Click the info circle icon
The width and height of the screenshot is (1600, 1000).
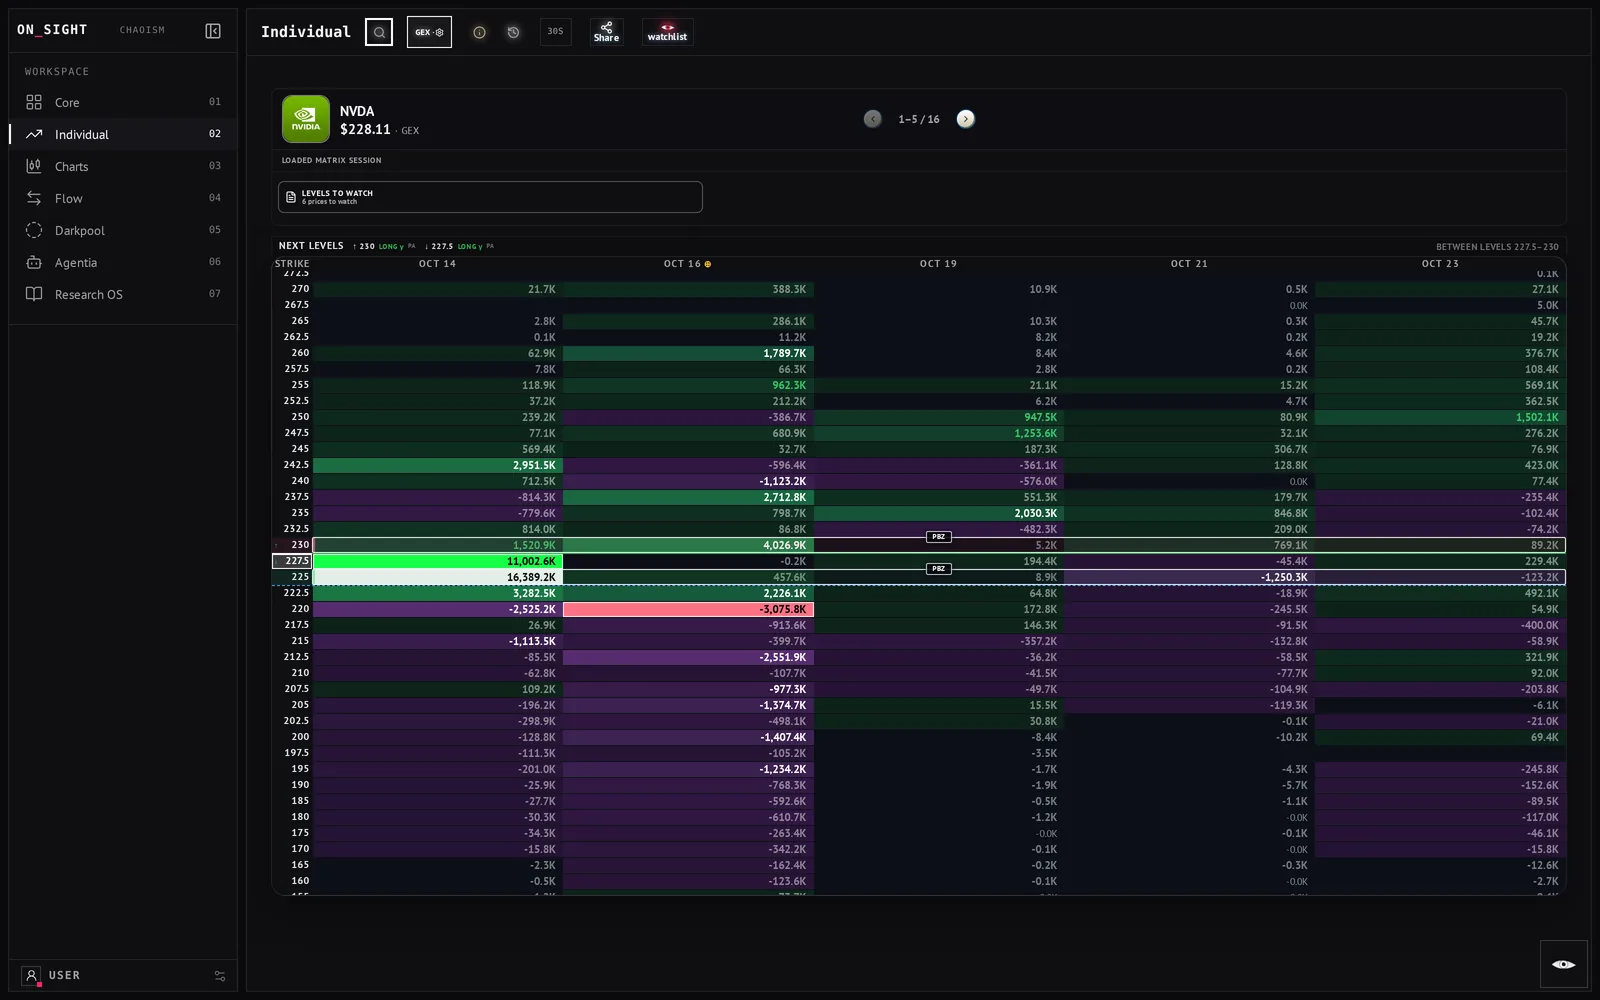coord(479,32)
